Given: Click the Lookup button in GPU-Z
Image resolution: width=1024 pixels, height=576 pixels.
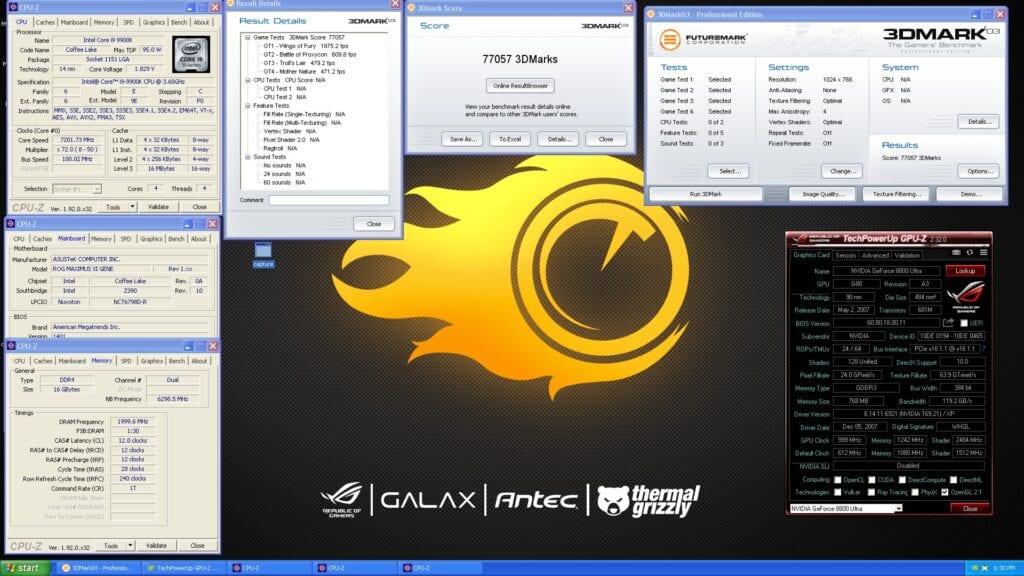Looking at the screenshot, I should pyautogui.click(x=965, y=271).
